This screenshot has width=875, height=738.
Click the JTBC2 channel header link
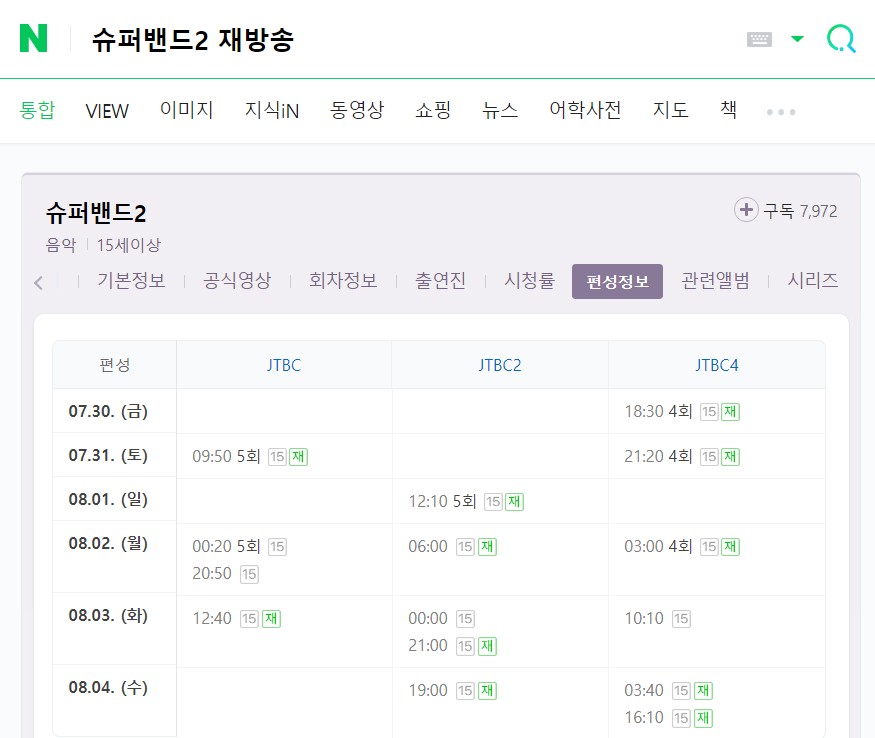pos(500,365)
